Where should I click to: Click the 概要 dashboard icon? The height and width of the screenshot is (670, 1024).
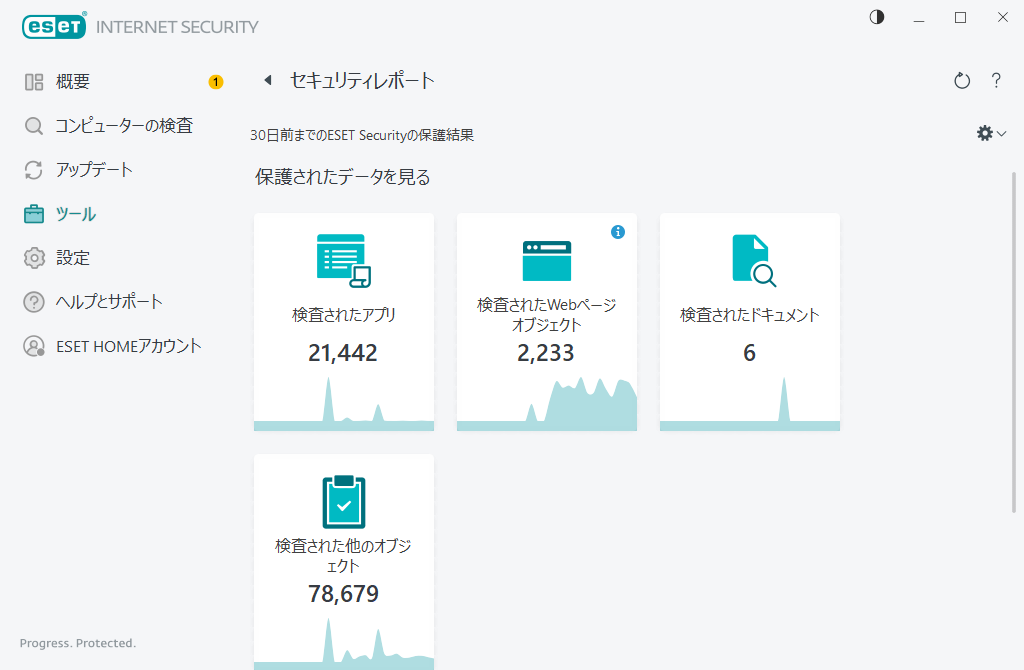(x=34, y=82)
